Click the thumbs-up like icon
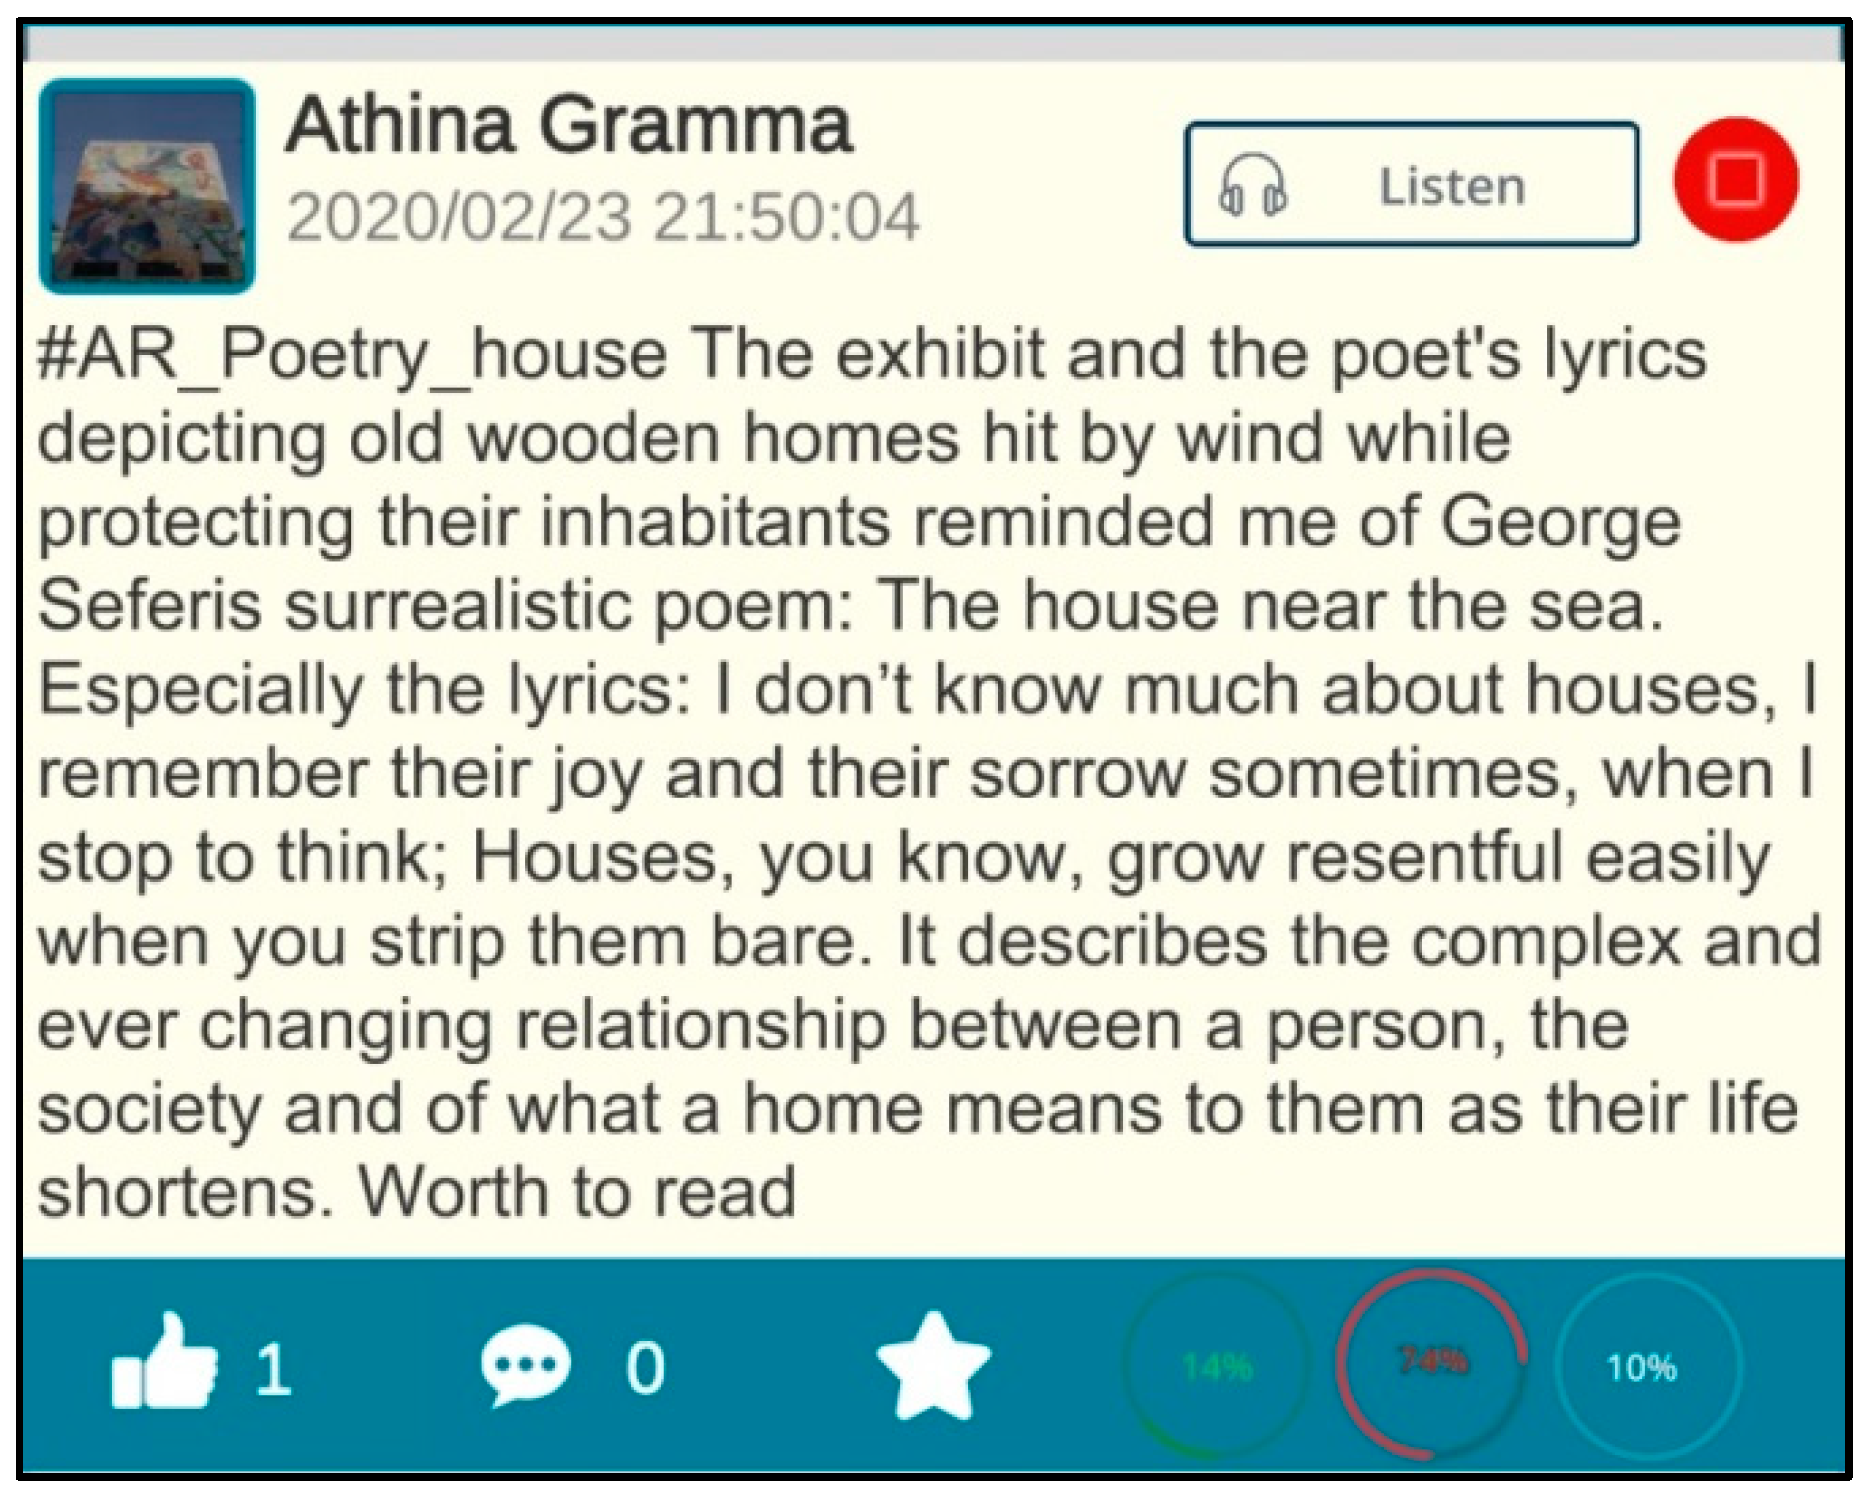This screenshot has height=1495, width=1869. tap(165, 1362)
